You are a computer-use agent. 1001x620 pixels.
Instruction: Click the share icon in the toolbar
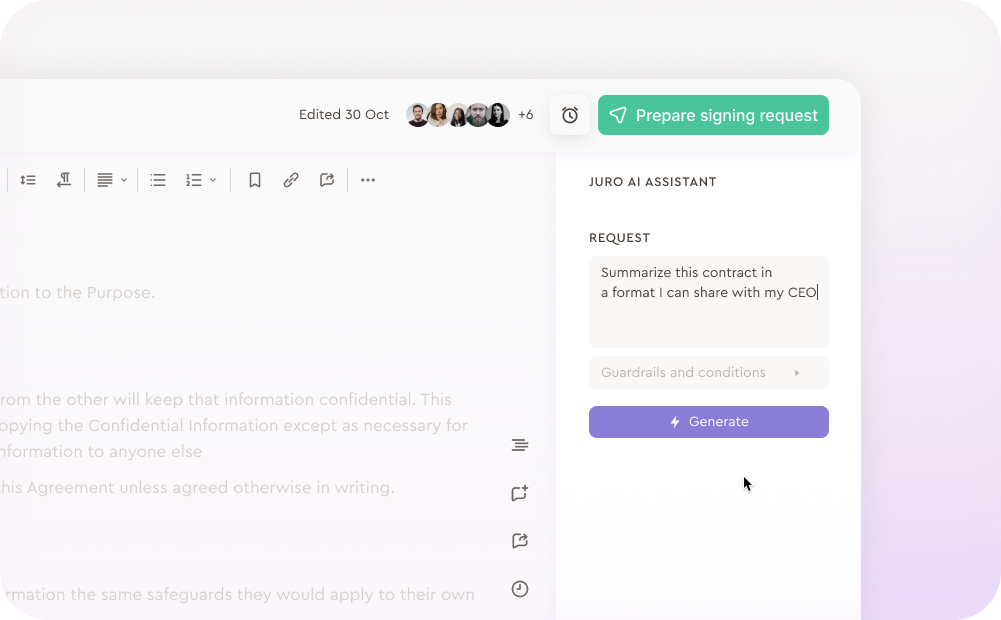(x=326, y=180)
